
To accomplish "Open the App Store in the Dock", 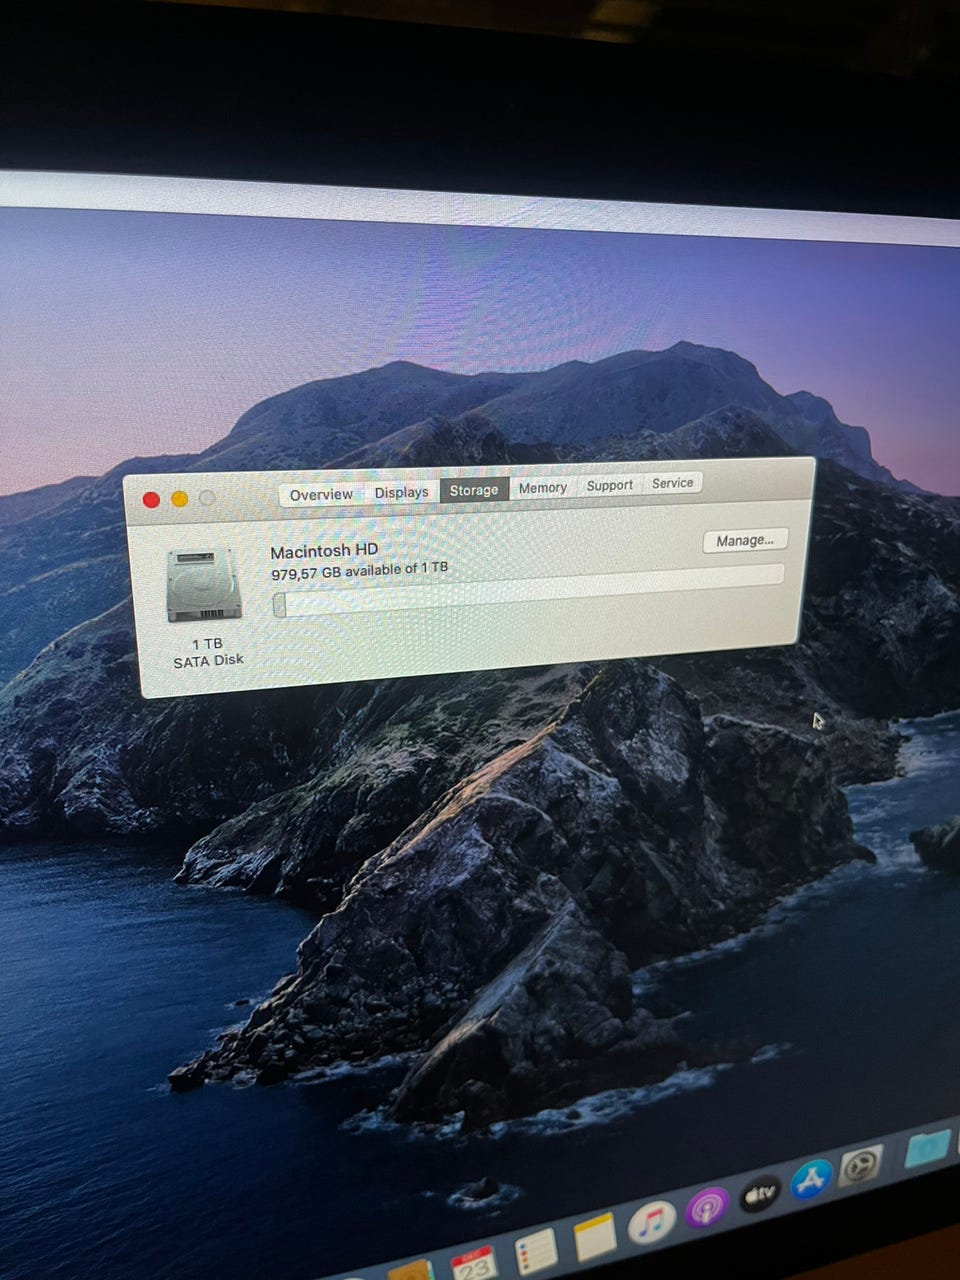I will [812, 1179].
